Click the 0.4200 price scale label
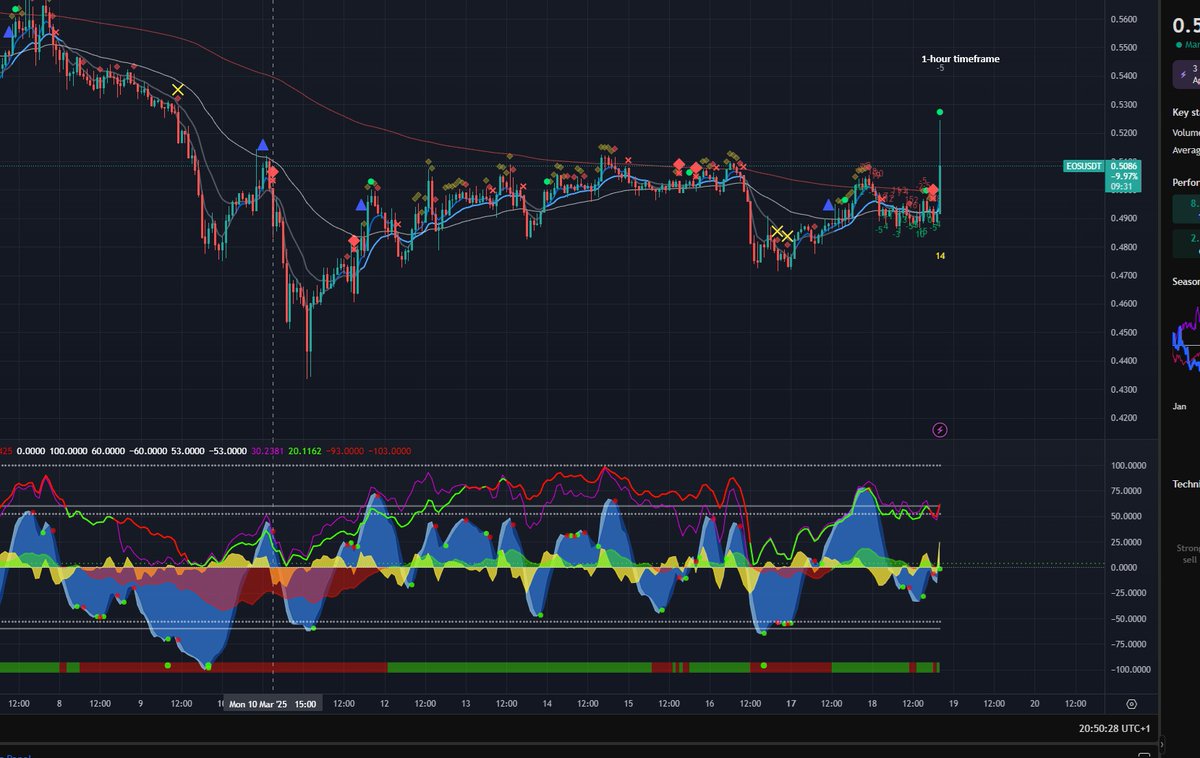The image size is (1200, 758). 1125,419
